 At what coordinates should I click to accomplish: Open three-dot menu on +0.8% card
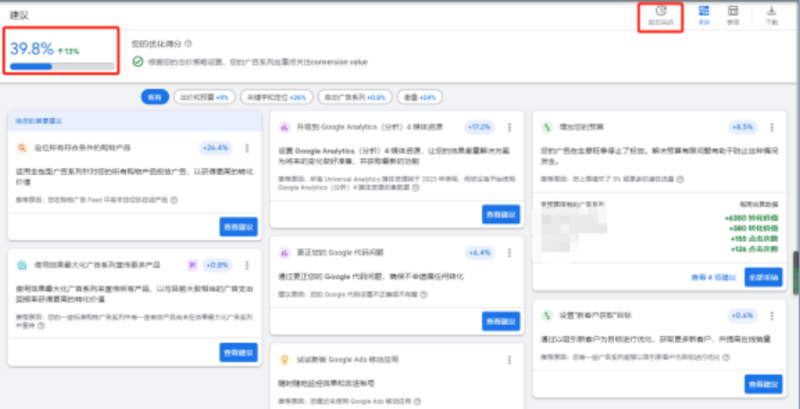pyautogui.click(x=247, y=265)
